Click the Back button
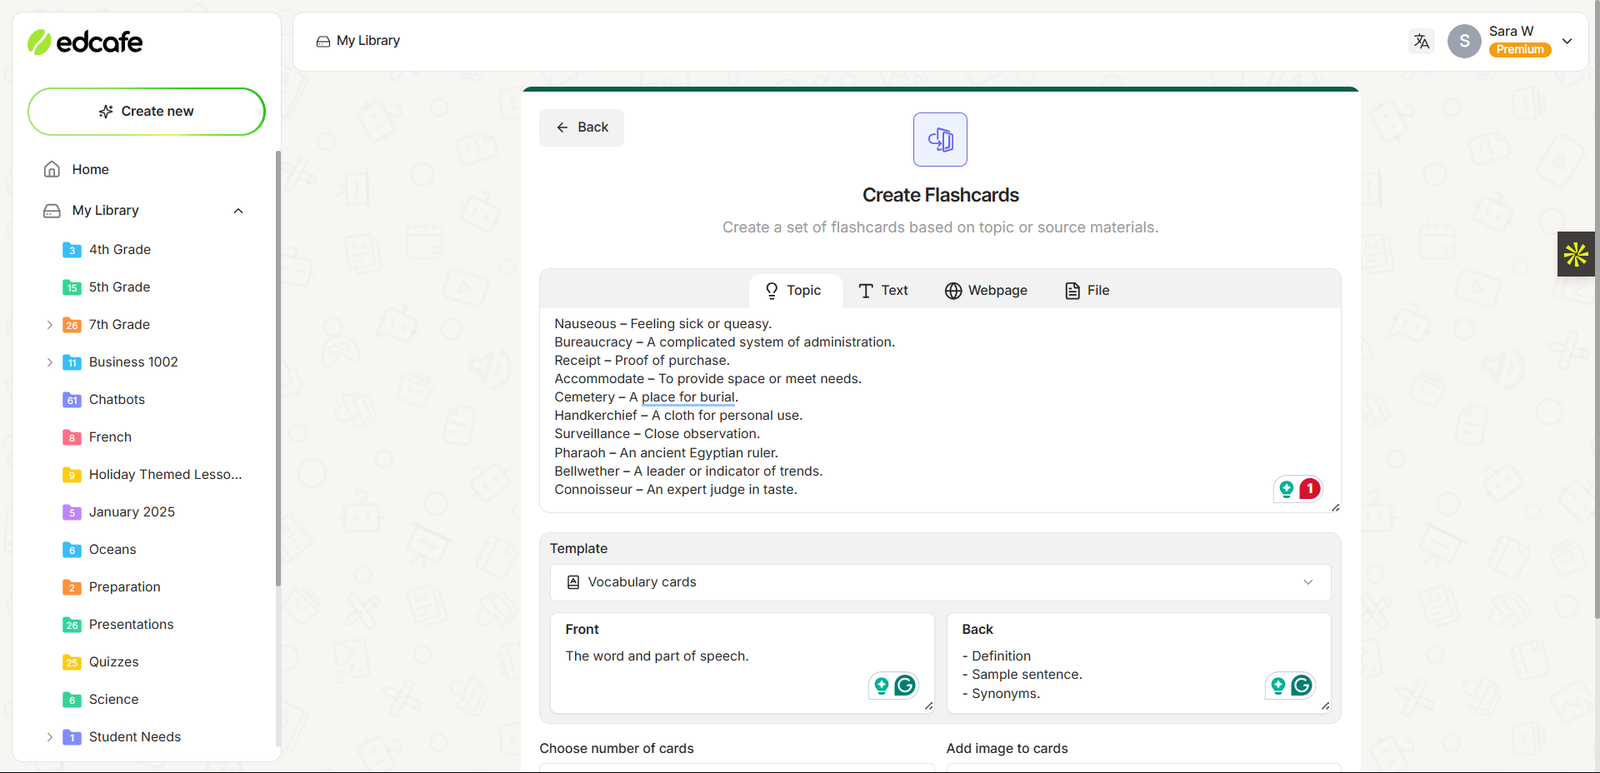1600x773 pixels. 581,128
